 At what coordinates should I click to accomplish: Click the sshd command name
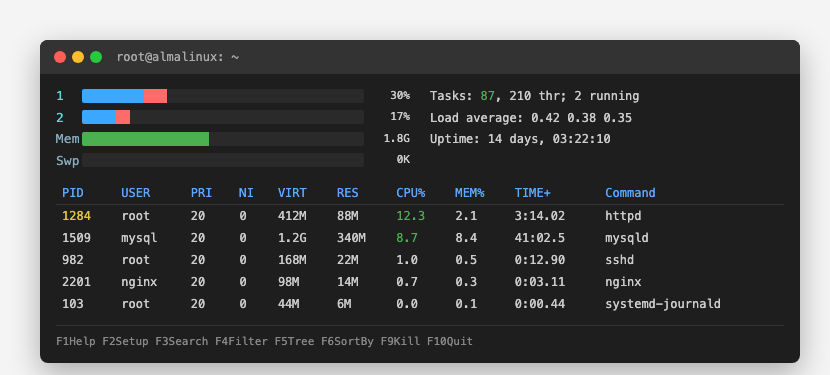[620, 260]
